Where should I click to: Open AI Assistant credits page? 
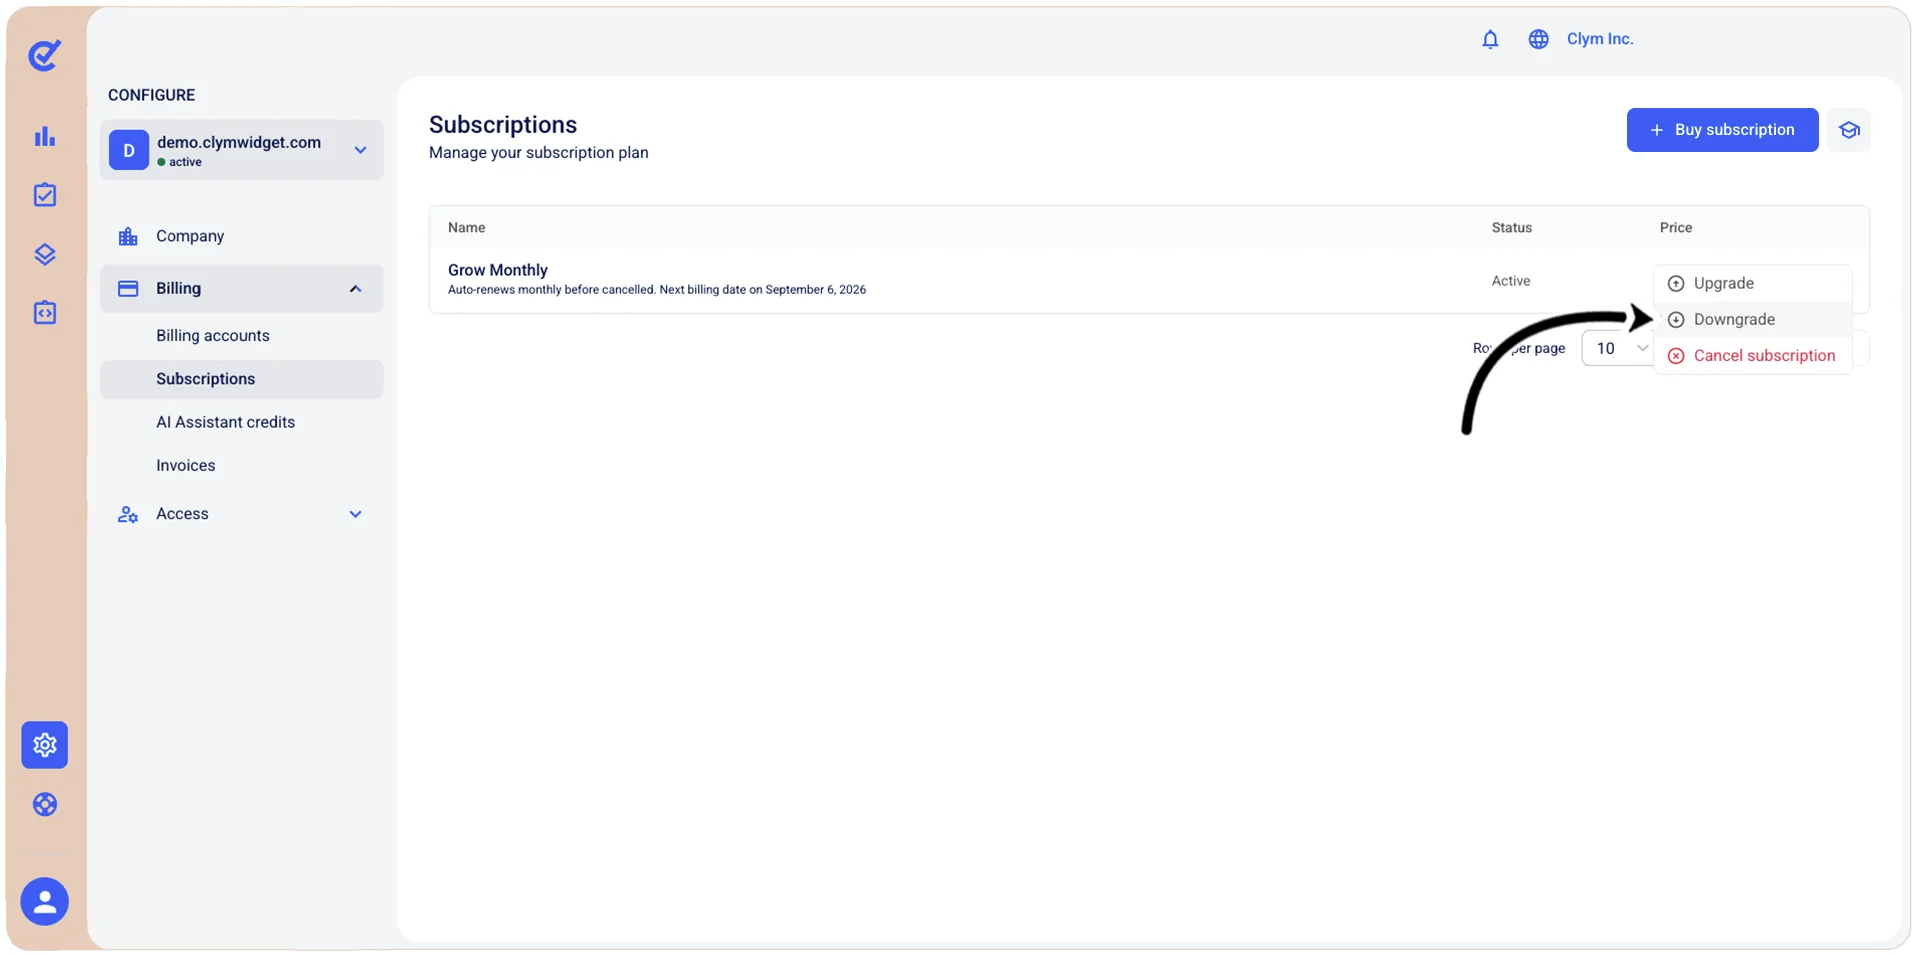tap(225, 422)
